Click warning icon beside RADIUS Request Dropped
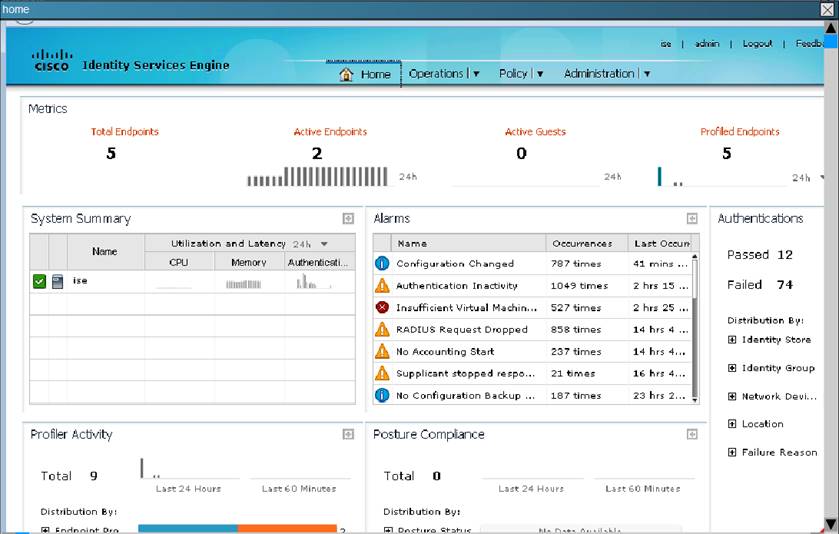Screen dimensions: 839x534 point(381,330)
